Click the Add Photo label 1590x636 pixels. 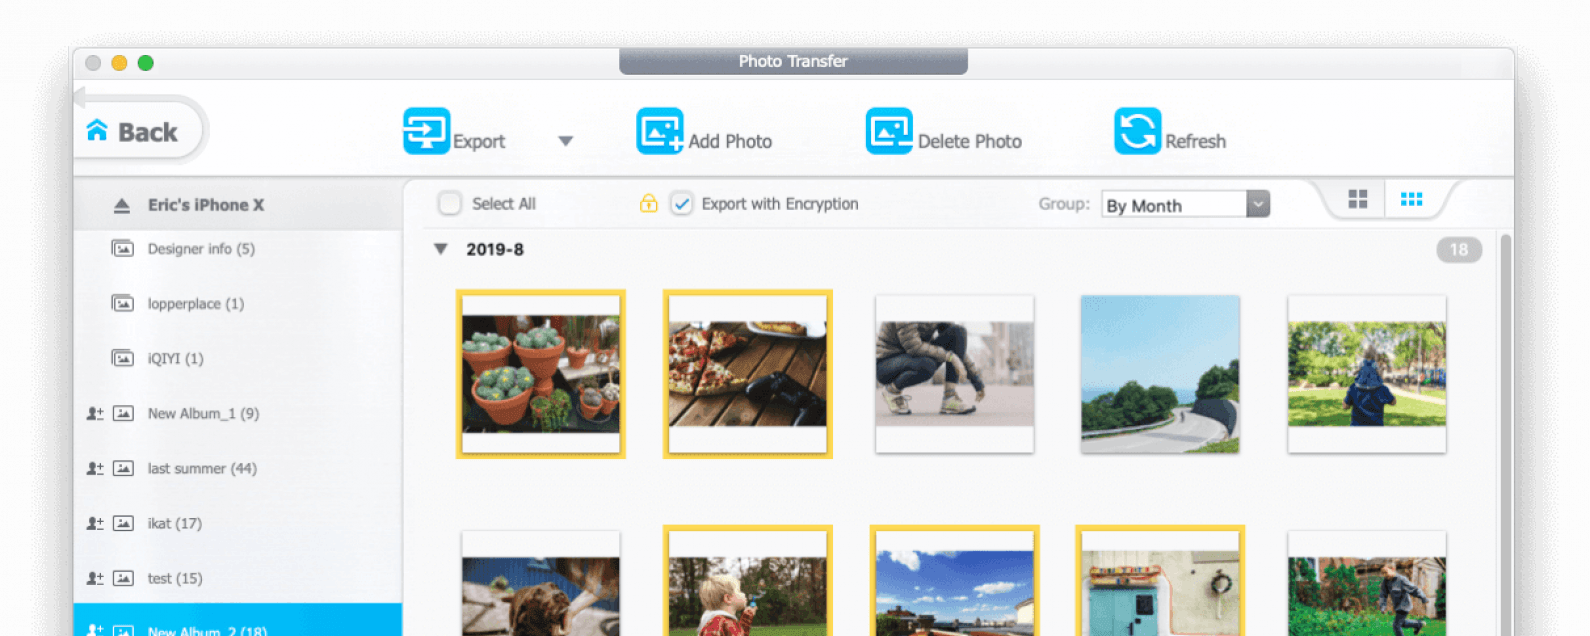click(730, 141)
